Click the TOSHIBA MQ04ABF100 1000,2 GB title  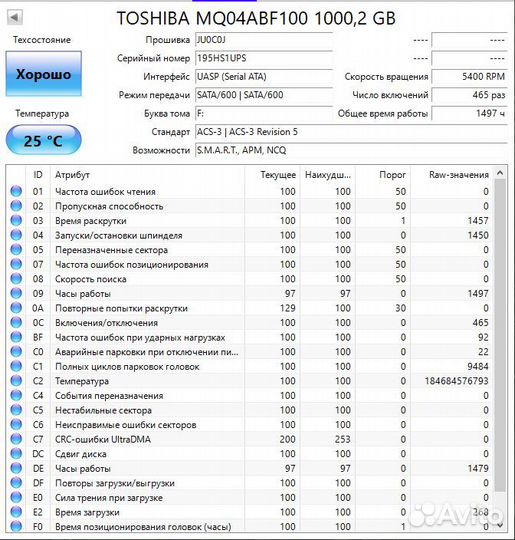click(256, 18)
